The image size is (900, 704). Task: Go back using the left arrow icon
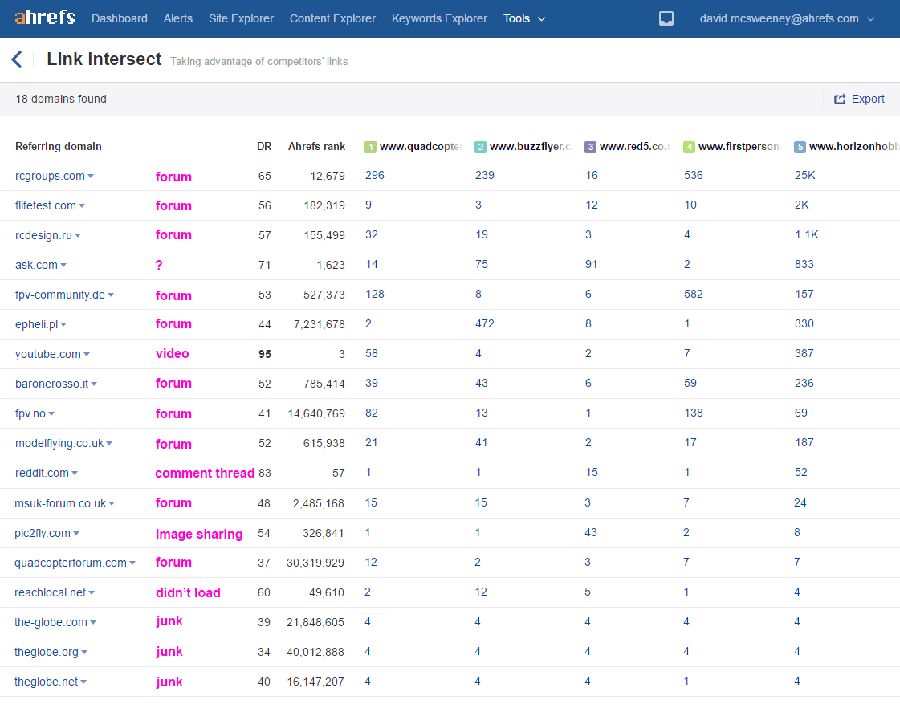click(17, 59)
